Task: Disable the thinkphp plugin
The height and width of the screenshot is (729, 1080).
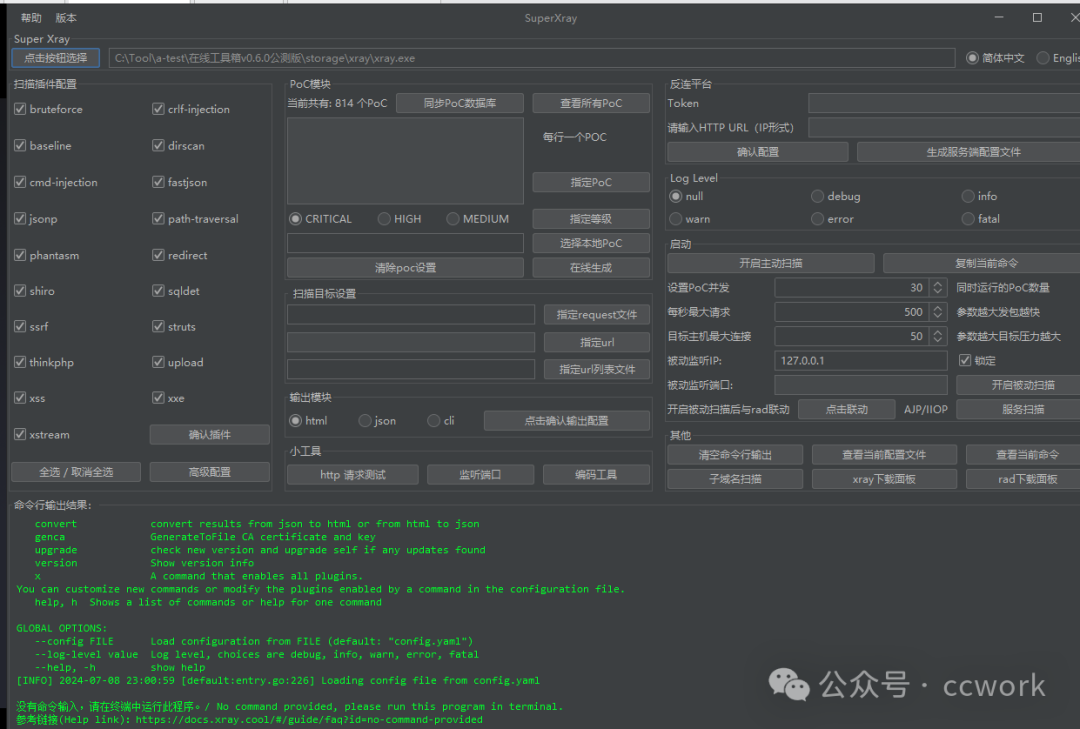Action: pyautogui.click(x=20, y=362)
